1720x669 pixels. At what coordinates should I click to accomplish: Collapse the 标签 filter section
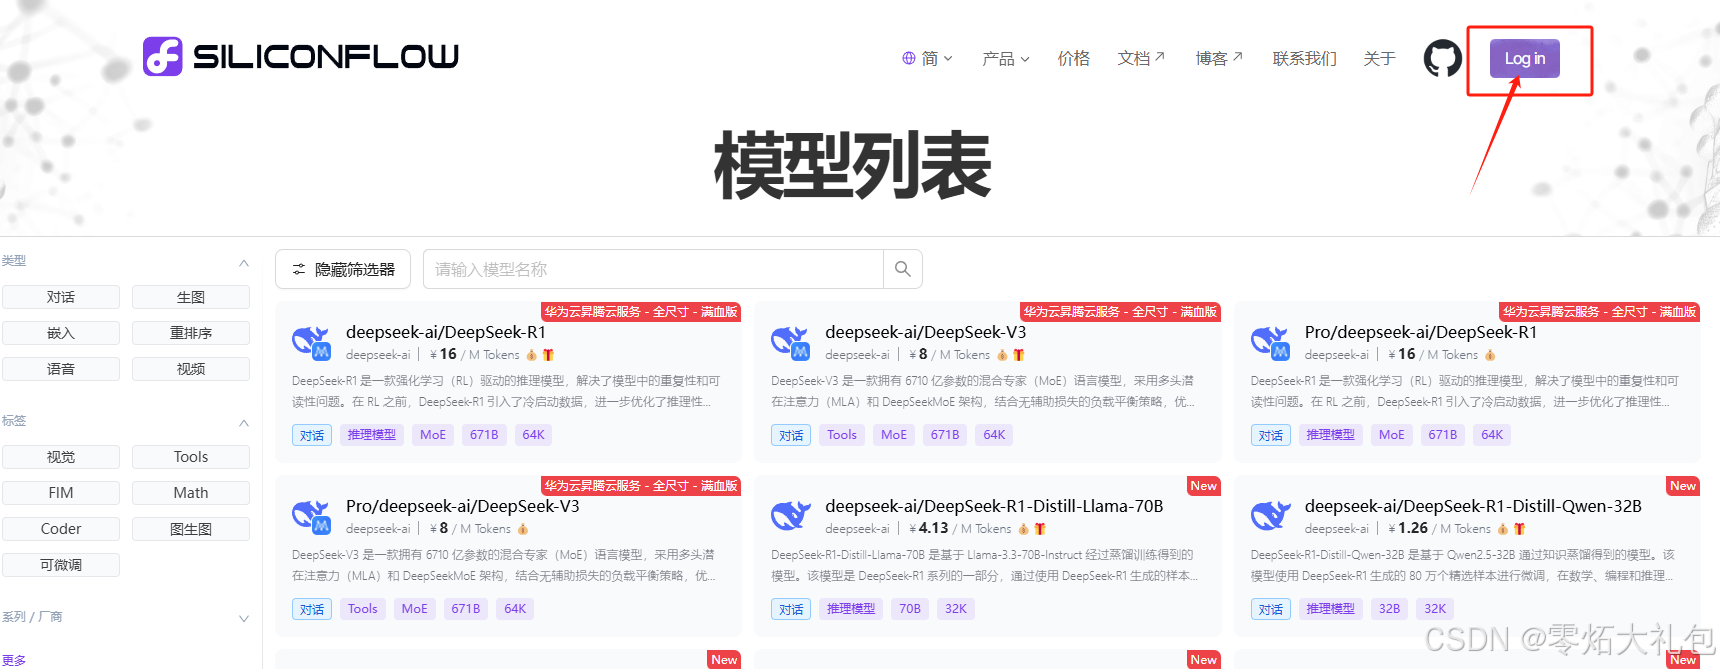pyautogui.click(x=244, y=422)
